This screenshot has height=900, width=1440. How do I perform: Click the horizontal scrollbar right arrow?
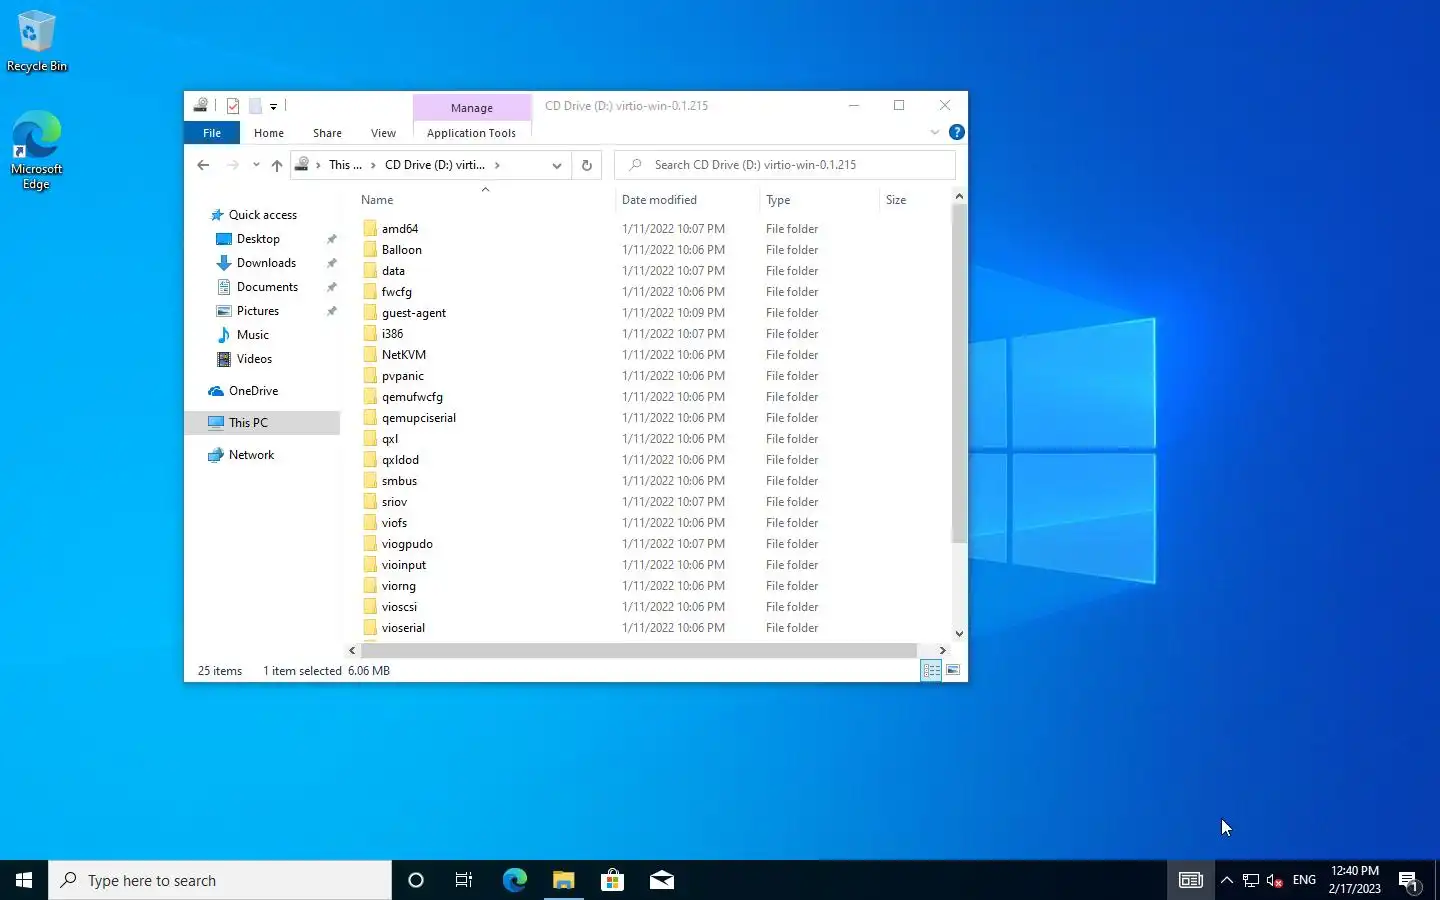[942, 650]
